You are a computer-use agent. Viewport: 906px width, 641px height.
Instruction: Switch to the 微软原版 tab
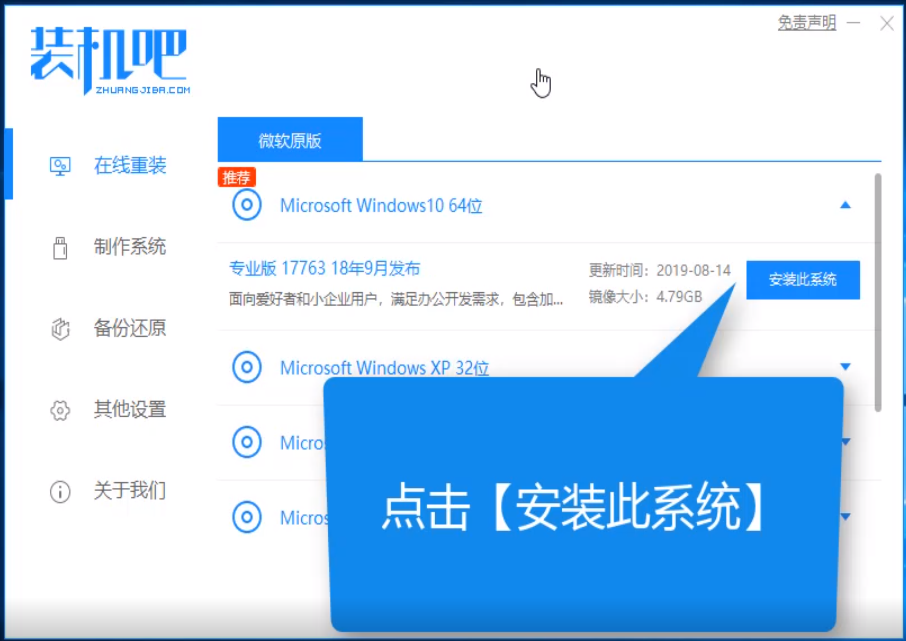[x=290, y=139]
